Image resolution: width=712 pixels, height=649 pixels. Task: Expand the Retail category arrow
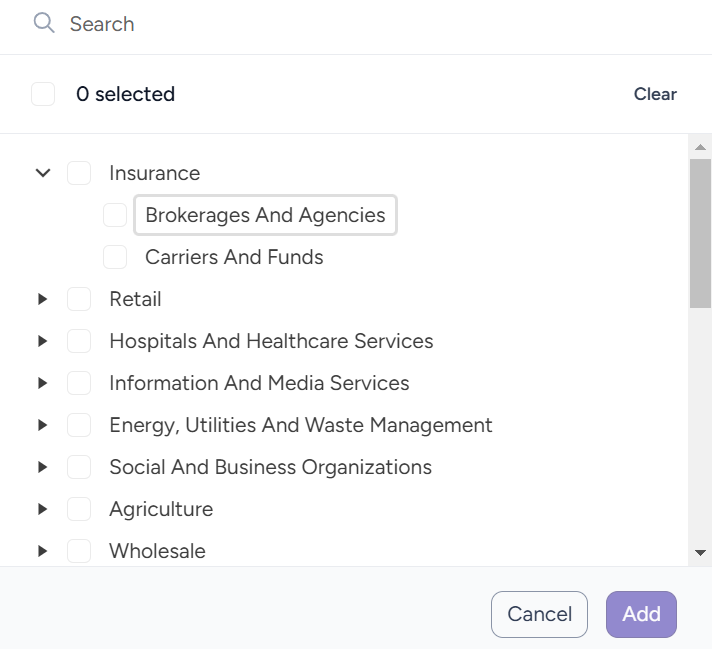43,299
